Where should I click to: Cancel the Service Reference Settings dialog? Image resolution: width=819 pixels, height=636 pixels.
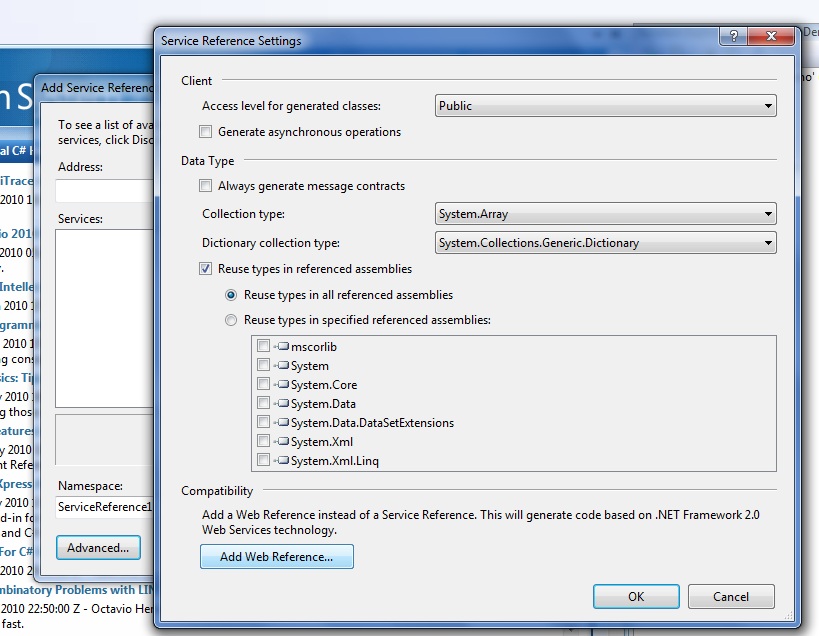731,597
